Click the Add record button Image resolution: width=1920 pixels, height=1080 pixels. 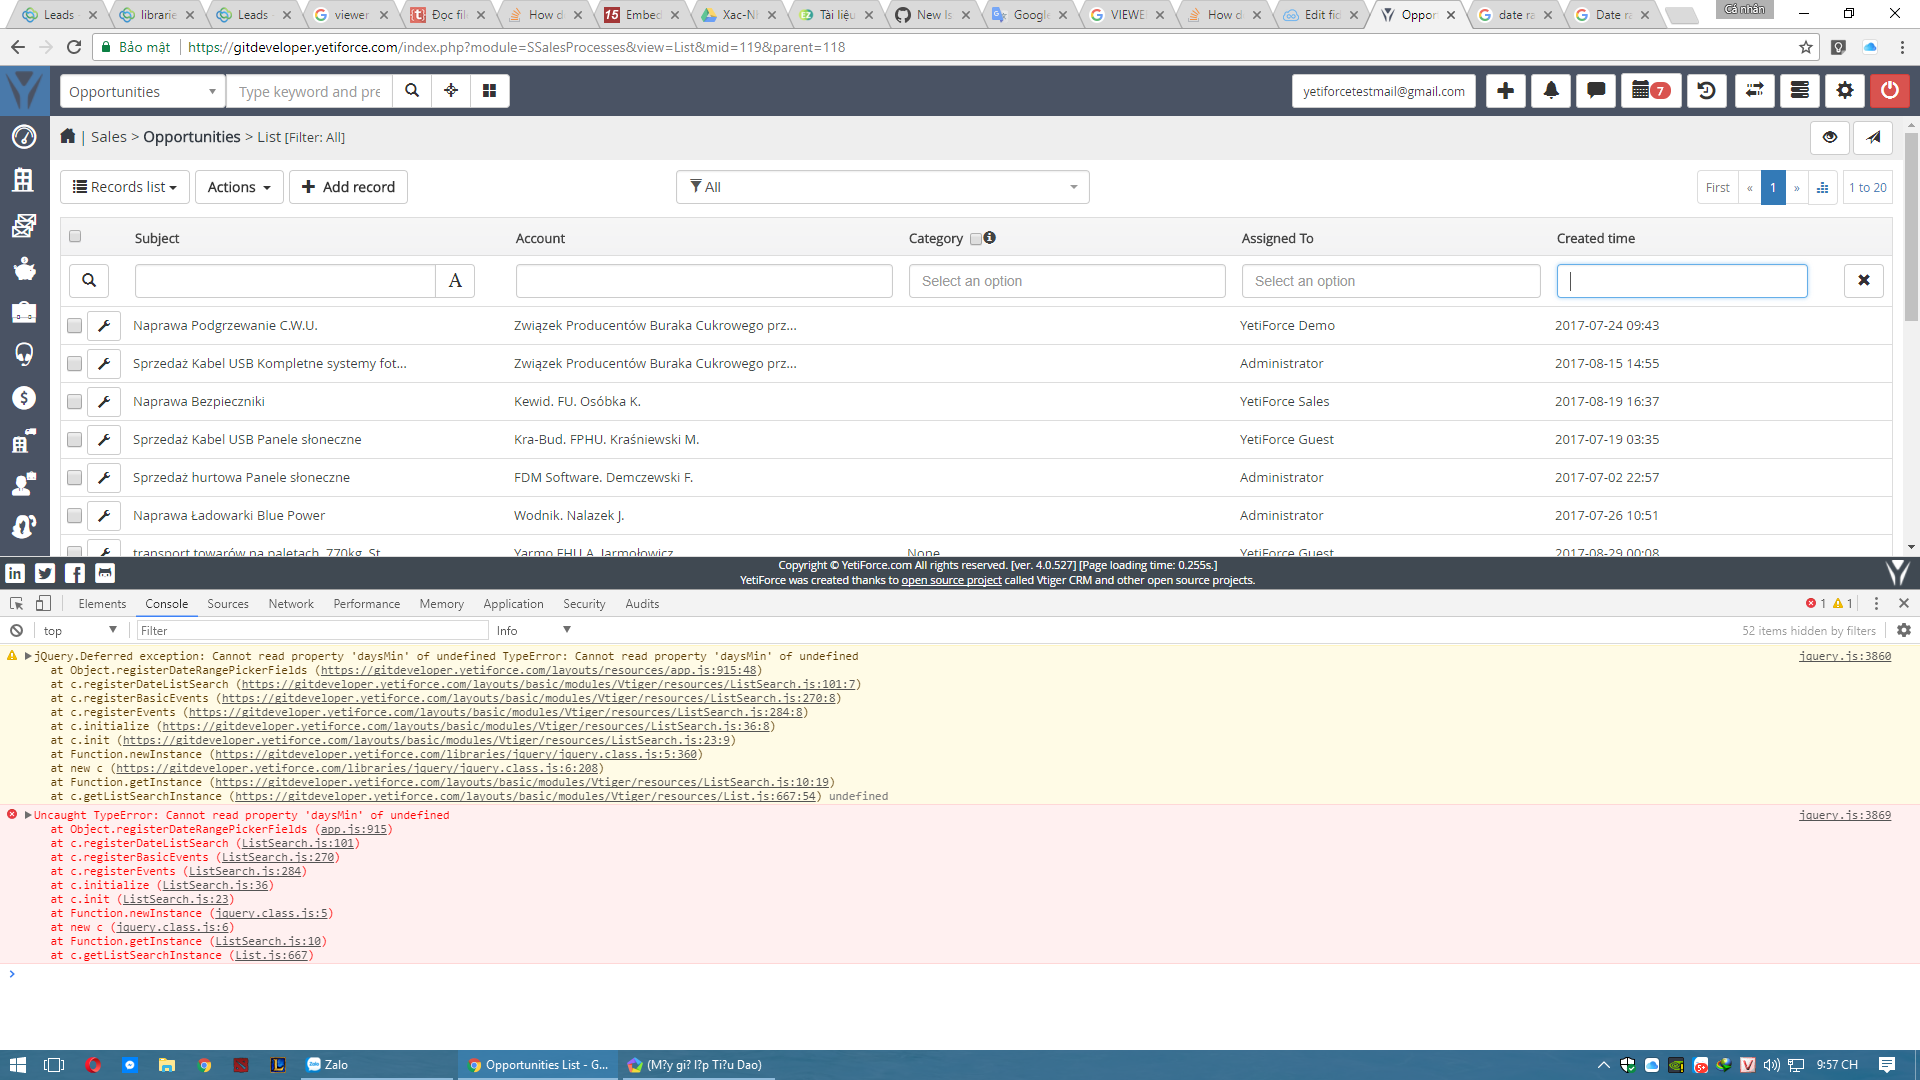(x=348, y=187)
